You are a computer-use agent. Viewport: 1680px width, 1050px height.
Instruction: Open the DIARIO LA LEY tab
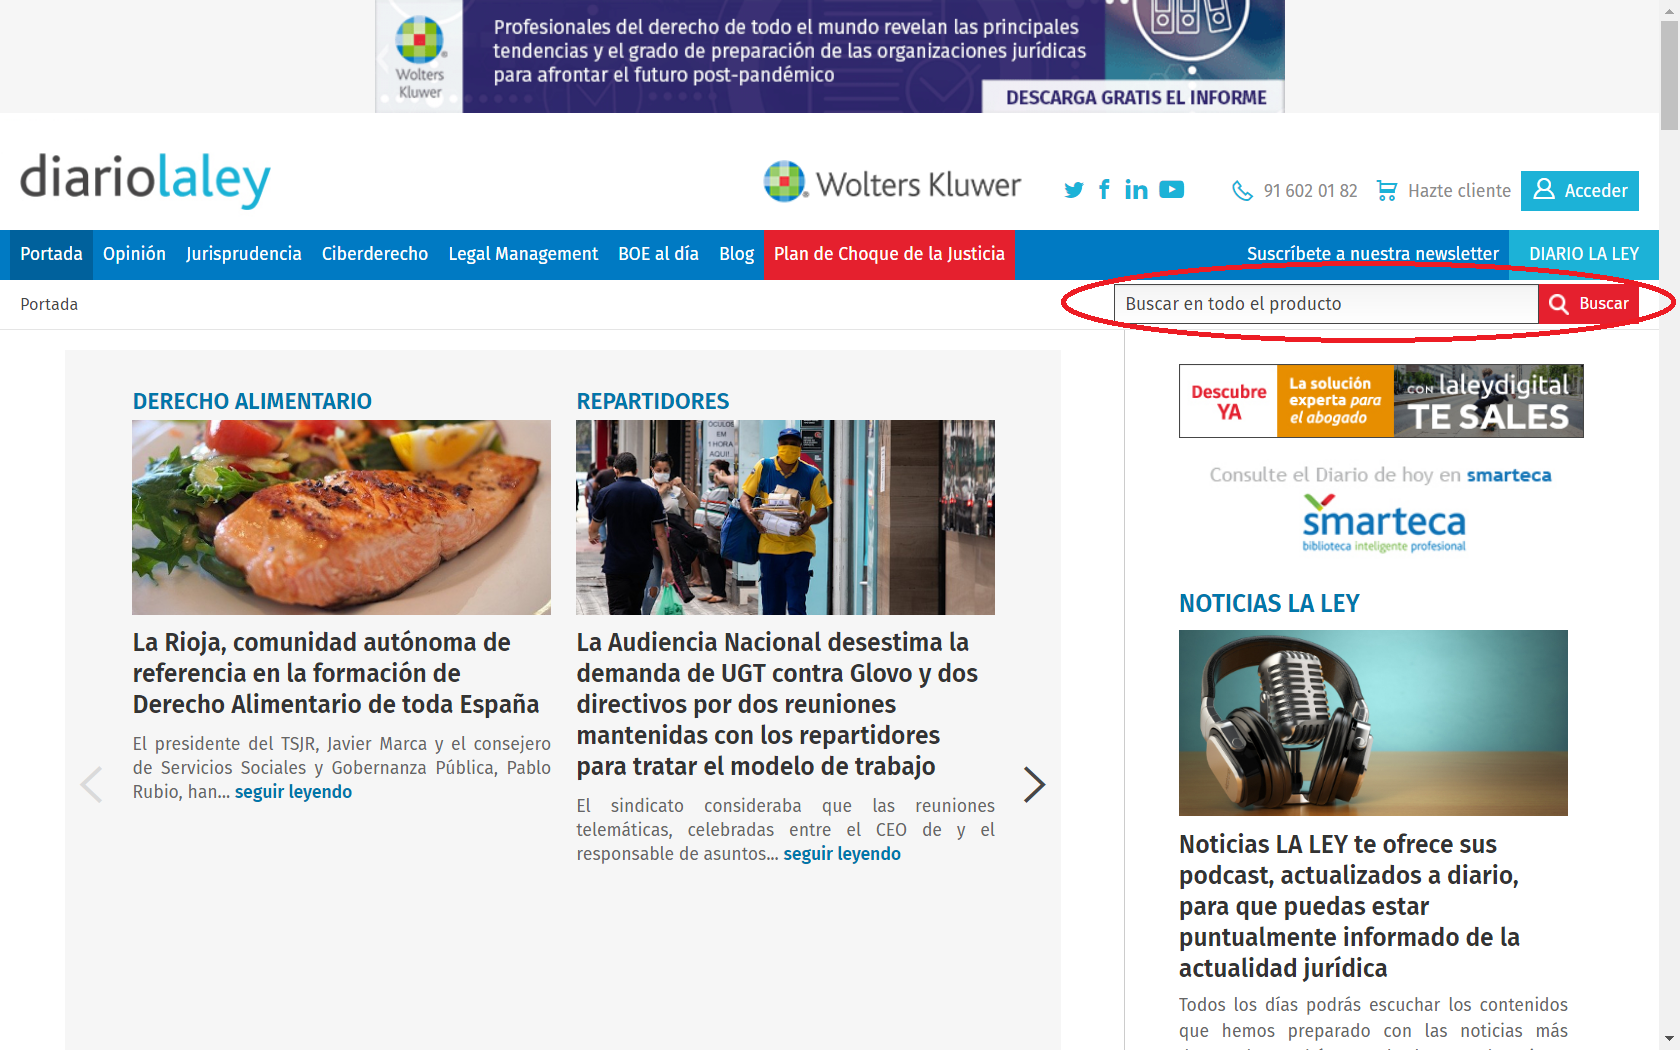[1584, 254]
